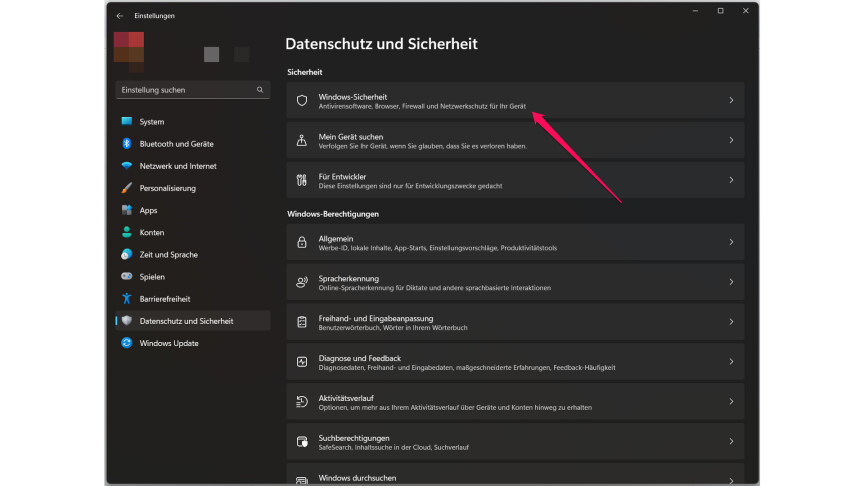Viewport: 864px width, 486px height.
Task: Click the back arrow in Einstellungen
Action: pos(120,16)
